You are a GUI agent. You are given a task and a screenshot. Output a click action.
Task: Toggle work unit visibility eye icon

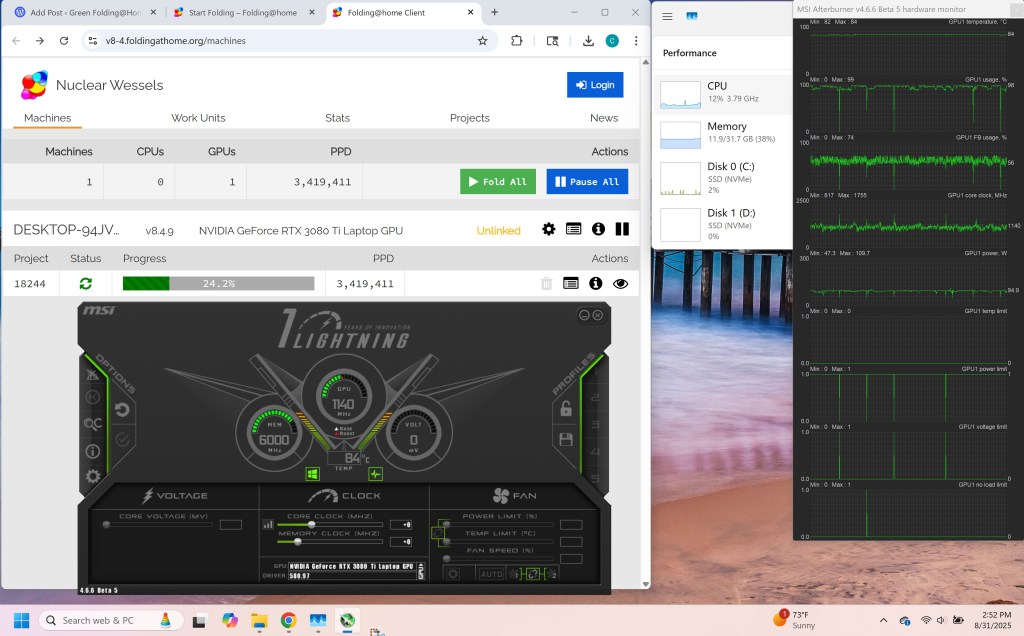pyautogui.click(x=620, y=284)
